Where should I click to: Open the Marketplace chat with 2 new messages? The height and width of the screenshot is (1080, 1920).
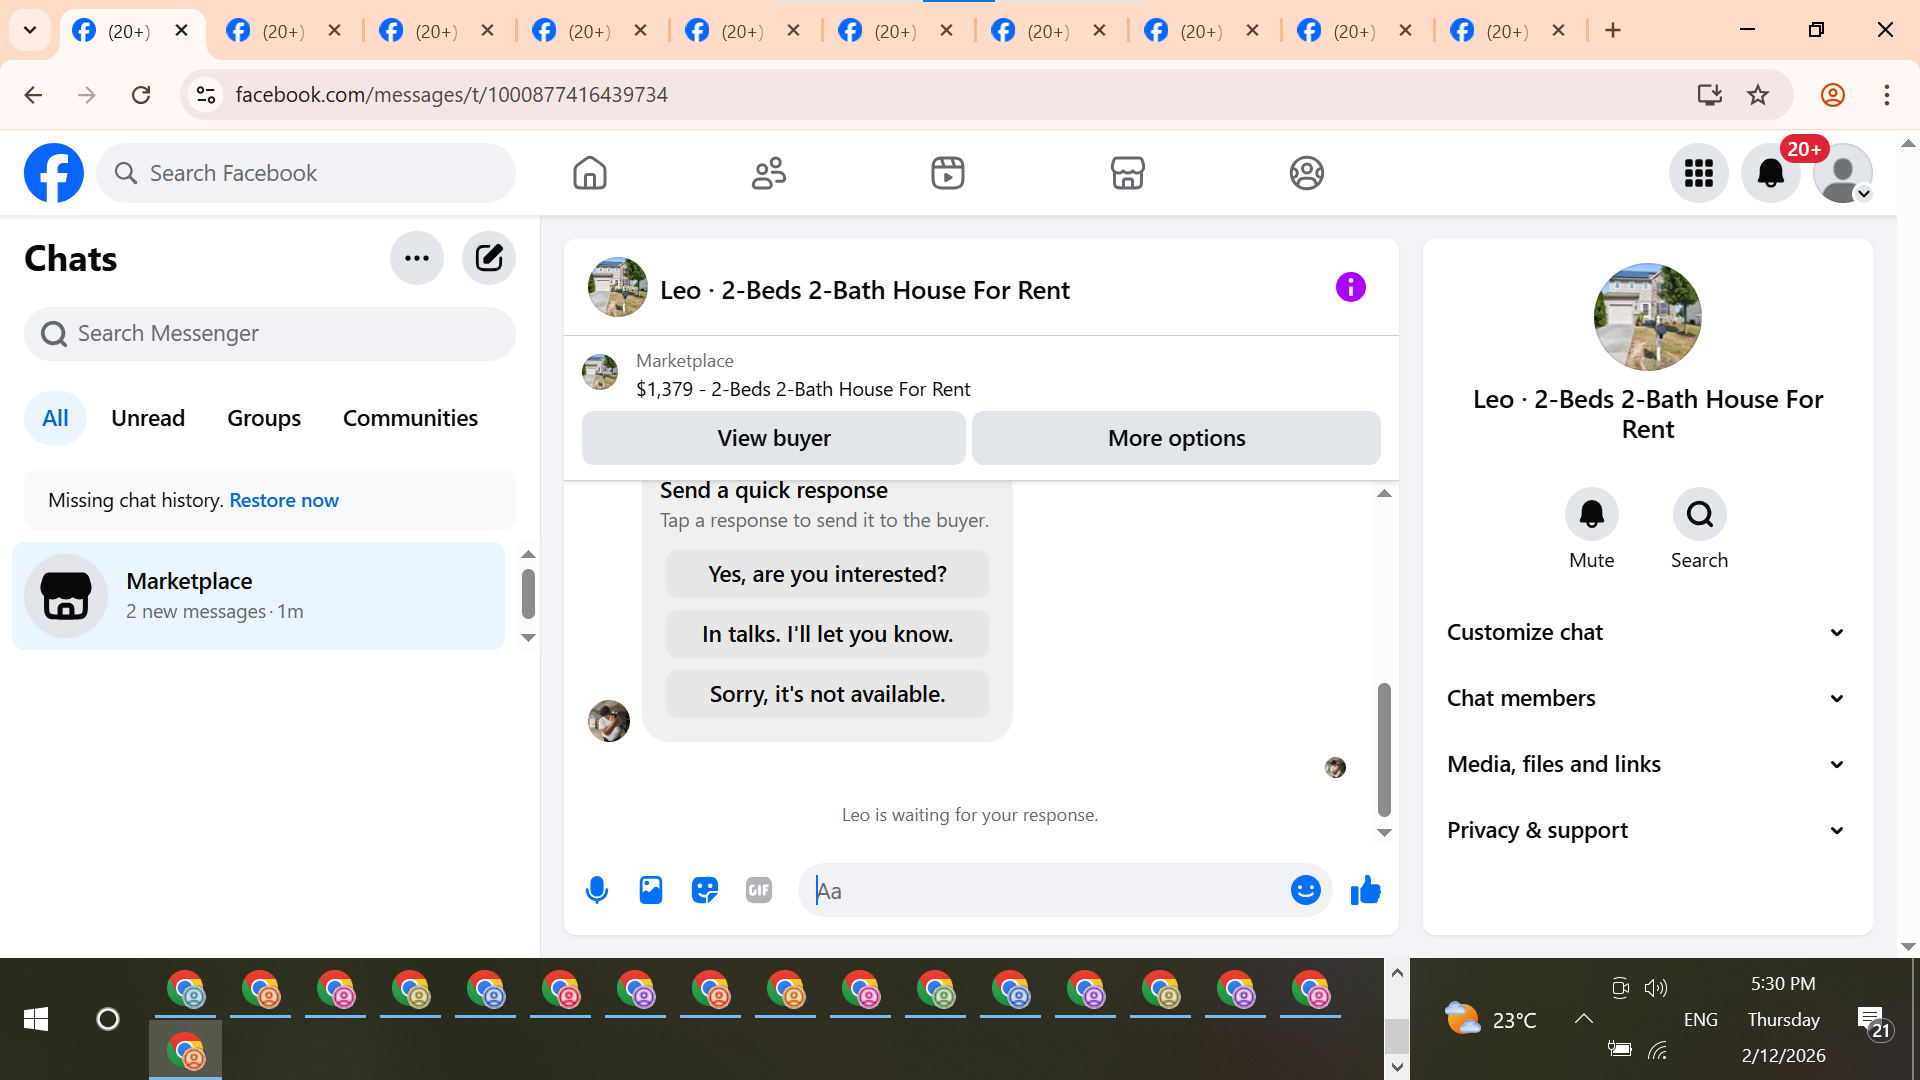click(259, 596)
